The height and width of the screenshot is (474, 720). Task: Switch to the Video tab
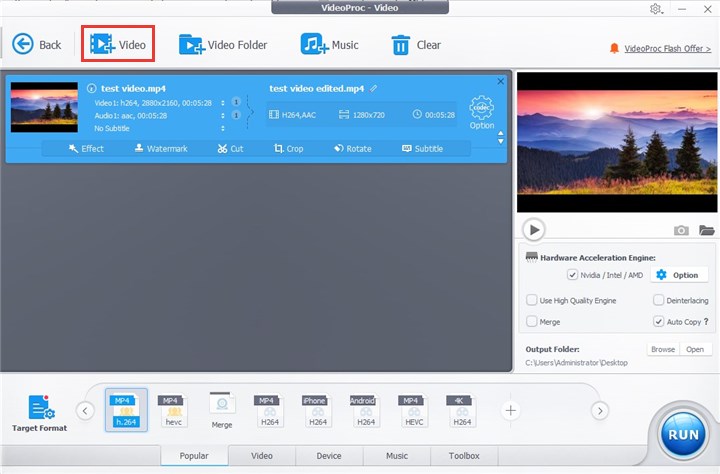262,456
